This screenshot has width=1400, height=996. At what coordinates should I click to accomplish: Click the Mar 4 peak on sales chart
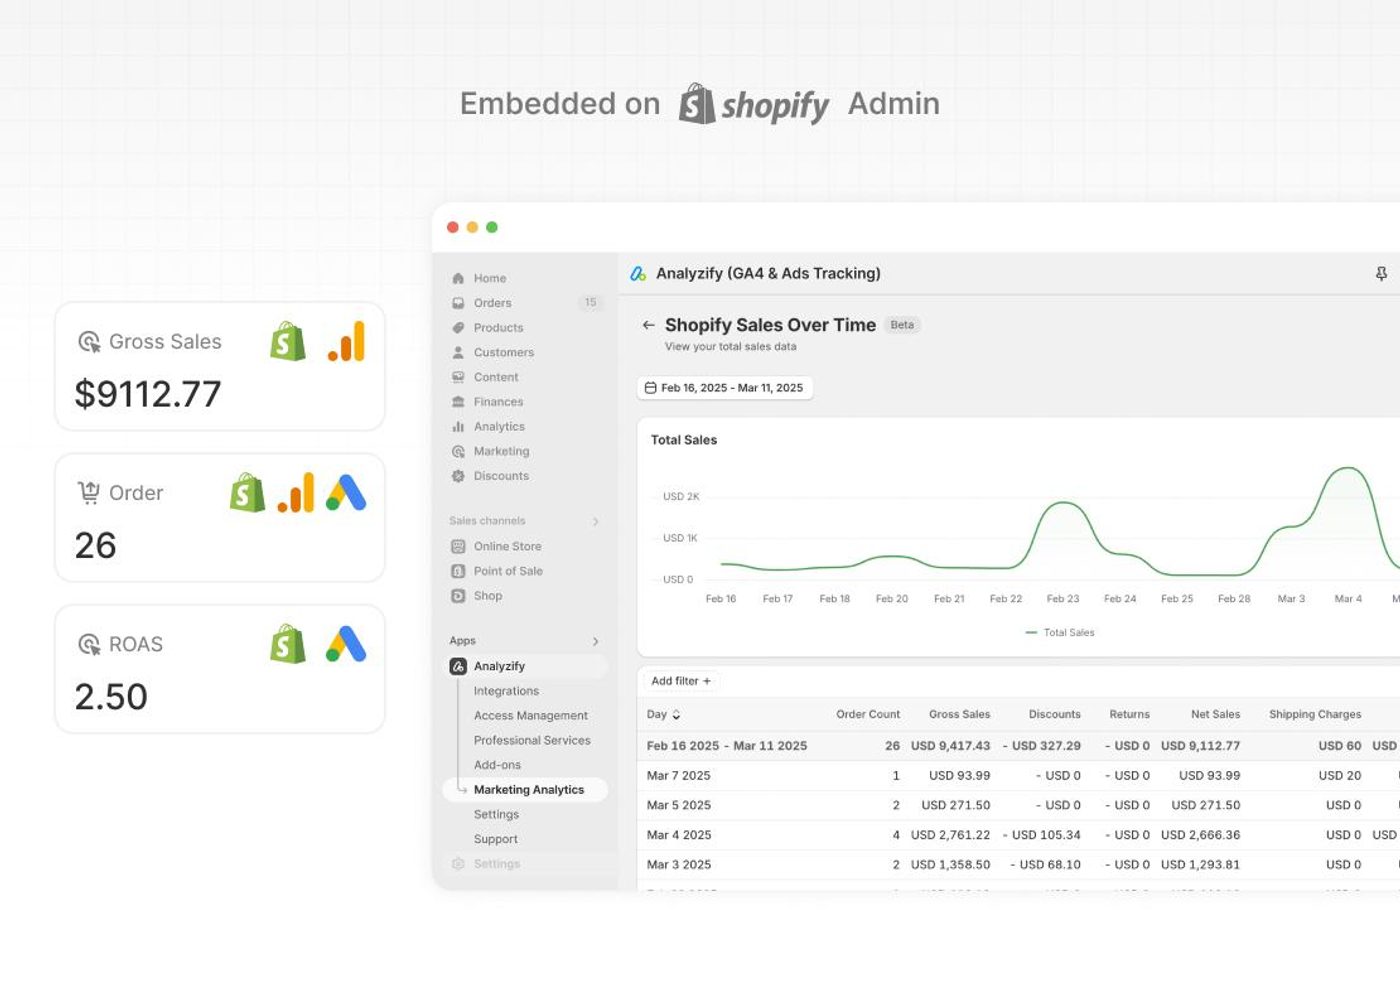[x=1348, y=468]
